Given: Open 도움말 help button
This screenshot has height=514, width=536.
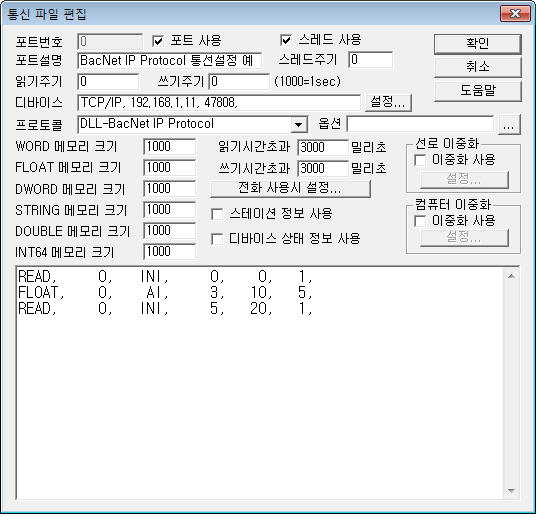Looking at the screenshot, I should 478,91.
